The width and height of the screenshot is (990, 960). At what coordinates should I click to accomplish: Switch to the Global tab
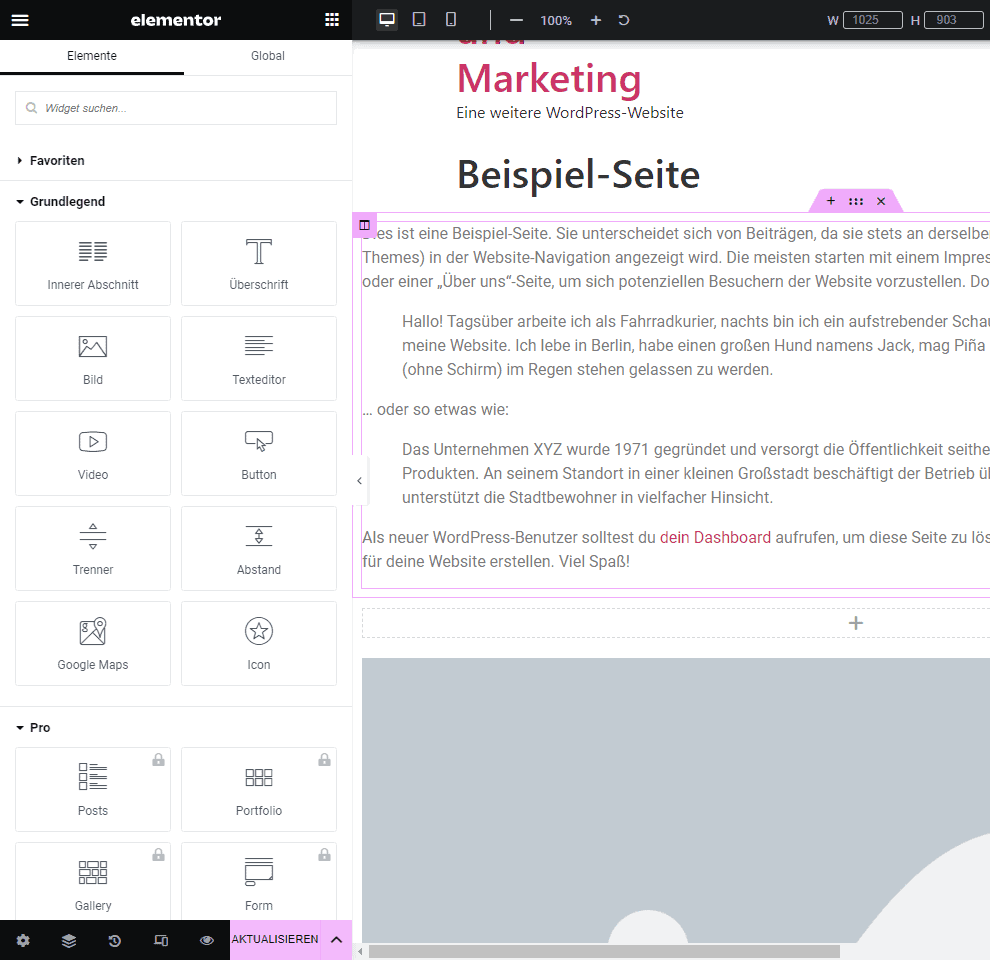[x=268, y=56]
